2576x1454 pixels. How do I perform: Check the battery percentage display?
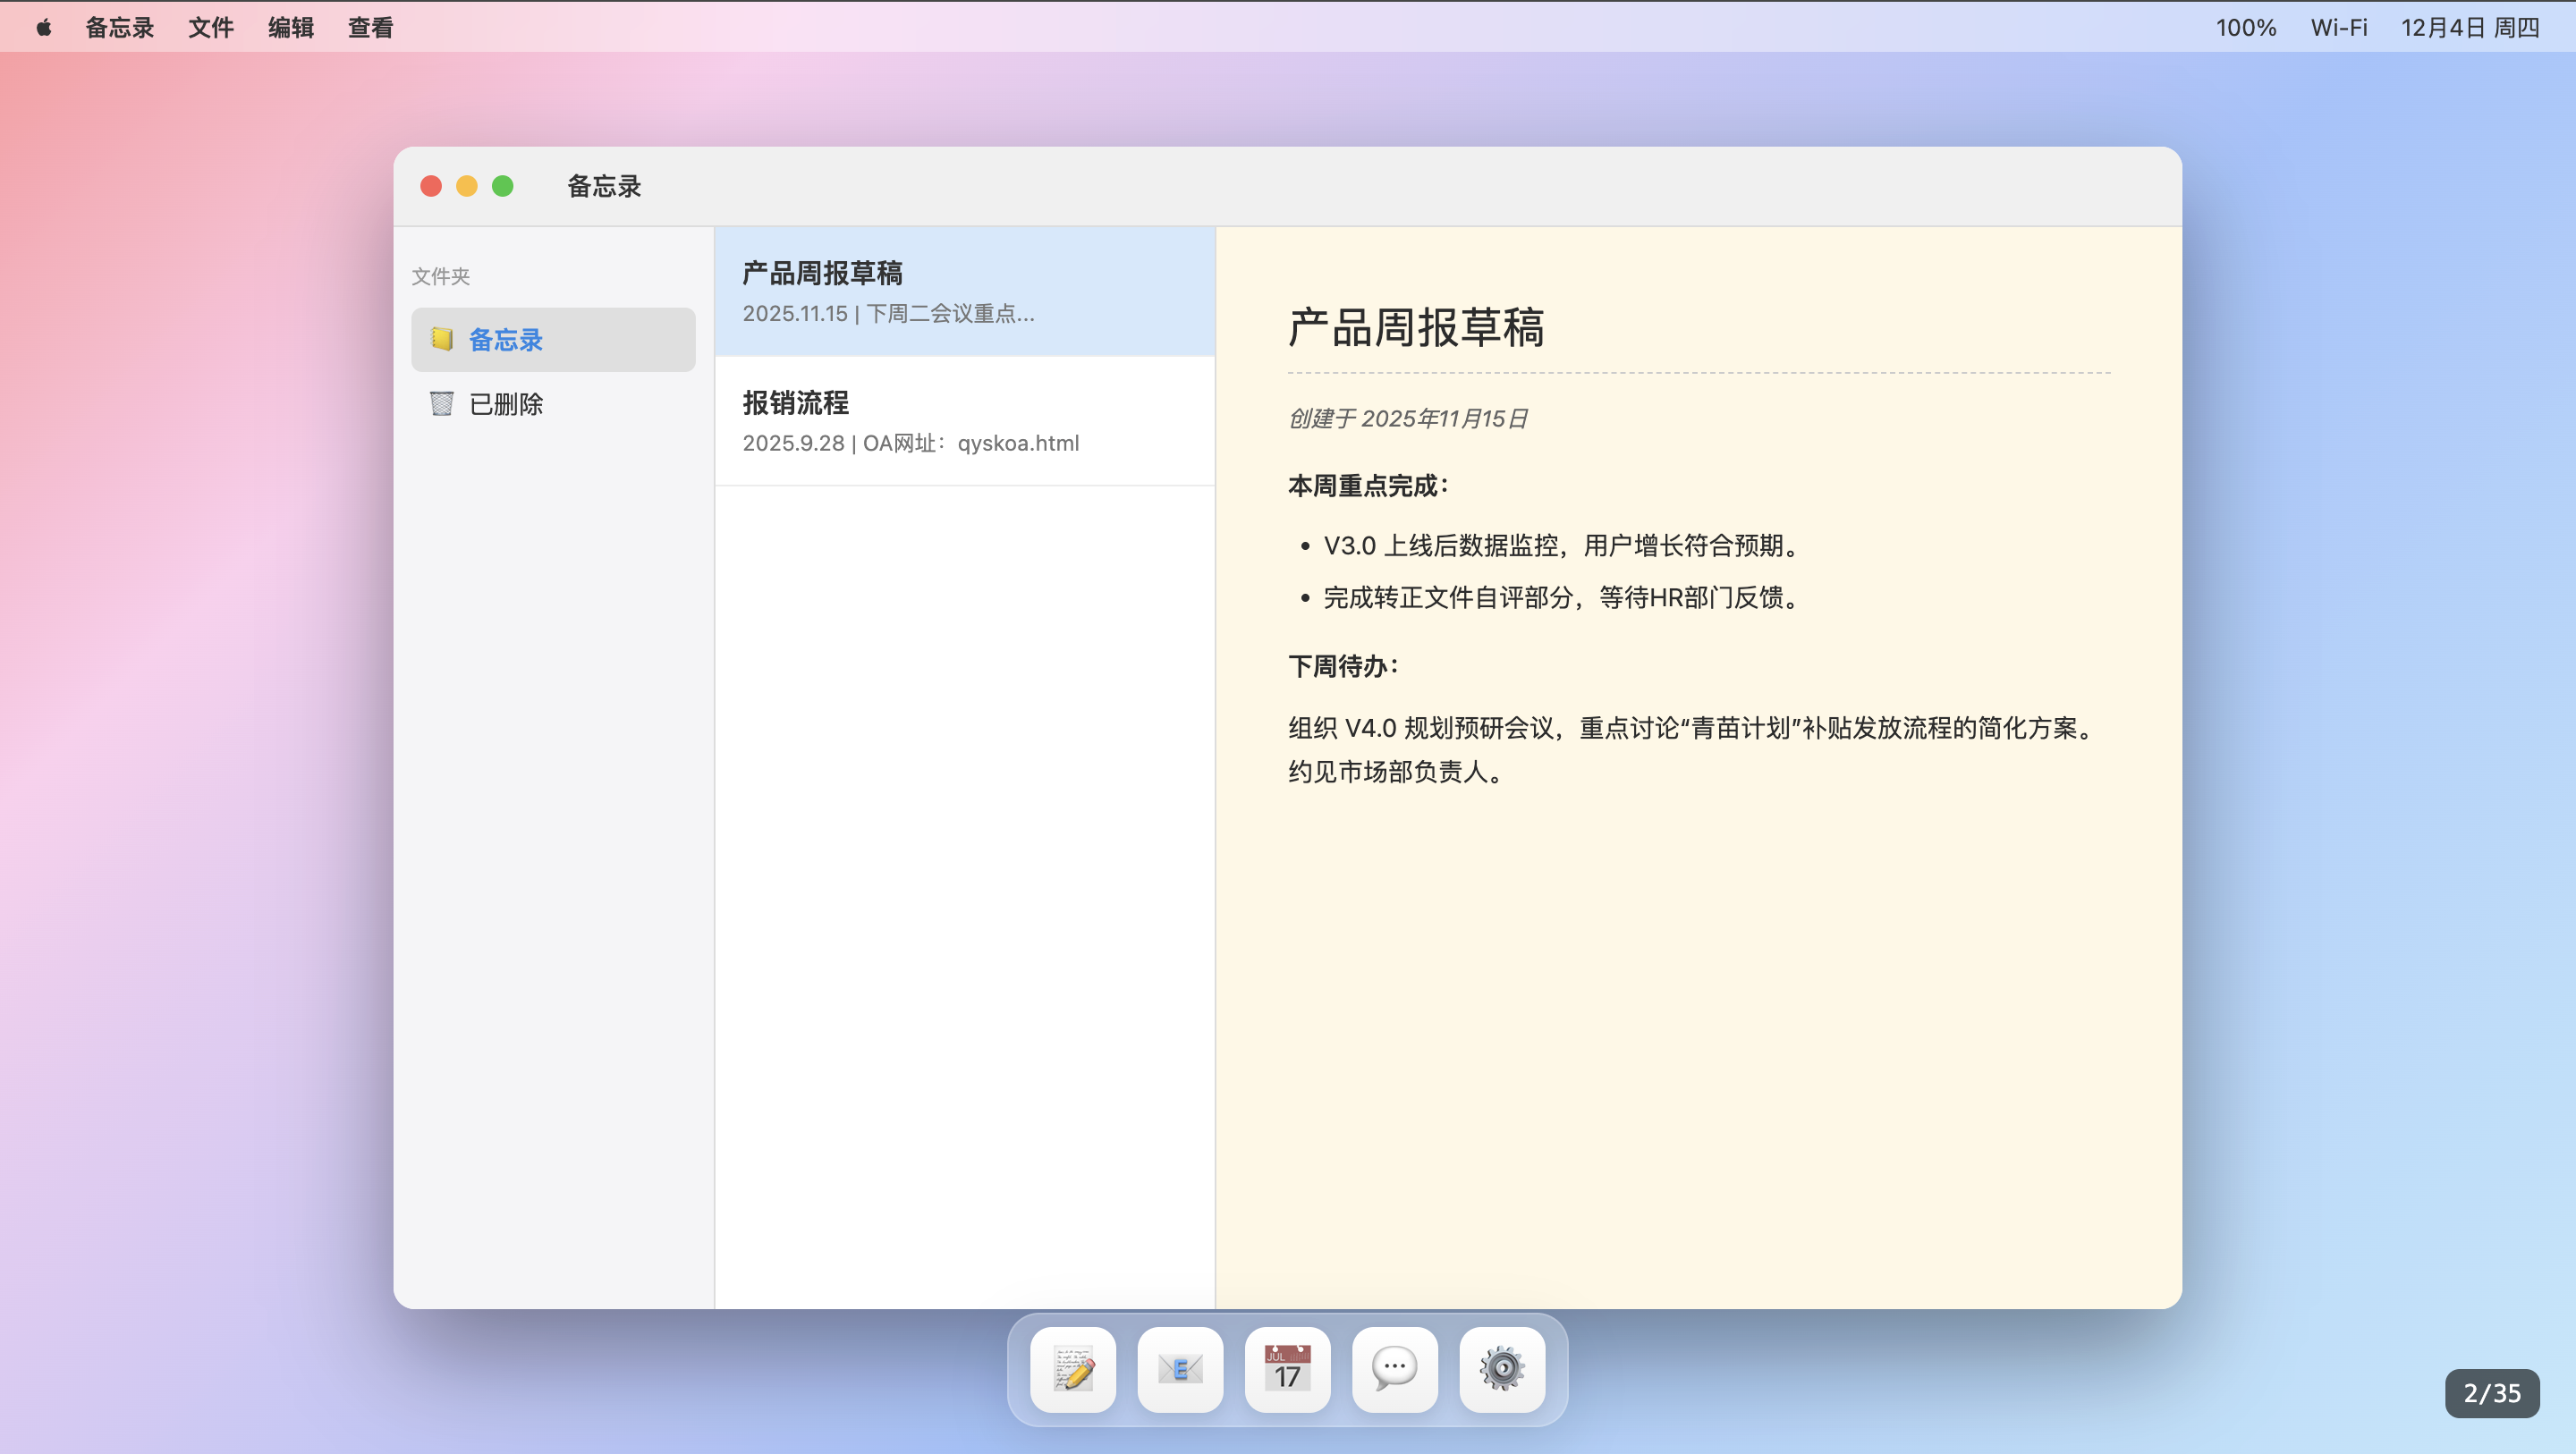[x=2245, y=27]
